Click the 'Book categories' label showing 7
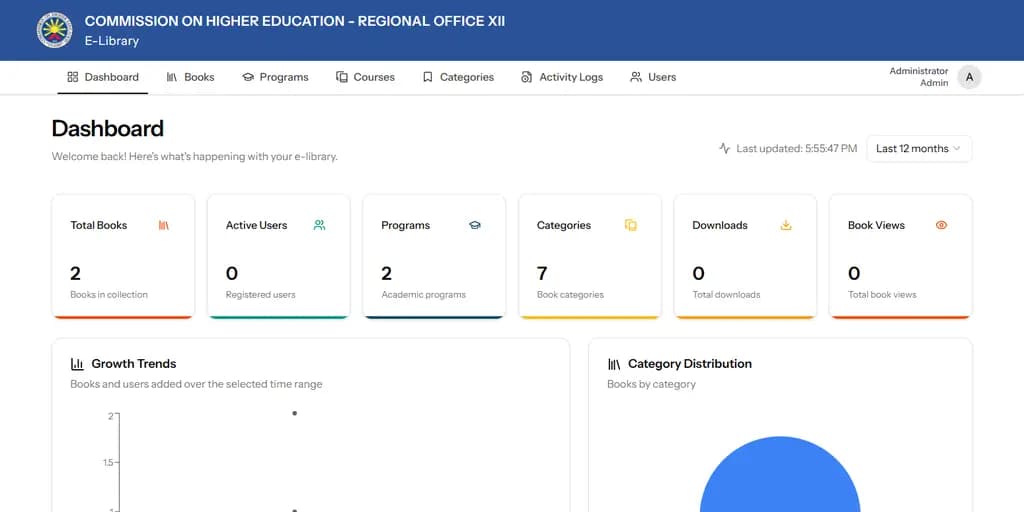The height and width of the screenshot is (512, 1024). tap(570, 295)
